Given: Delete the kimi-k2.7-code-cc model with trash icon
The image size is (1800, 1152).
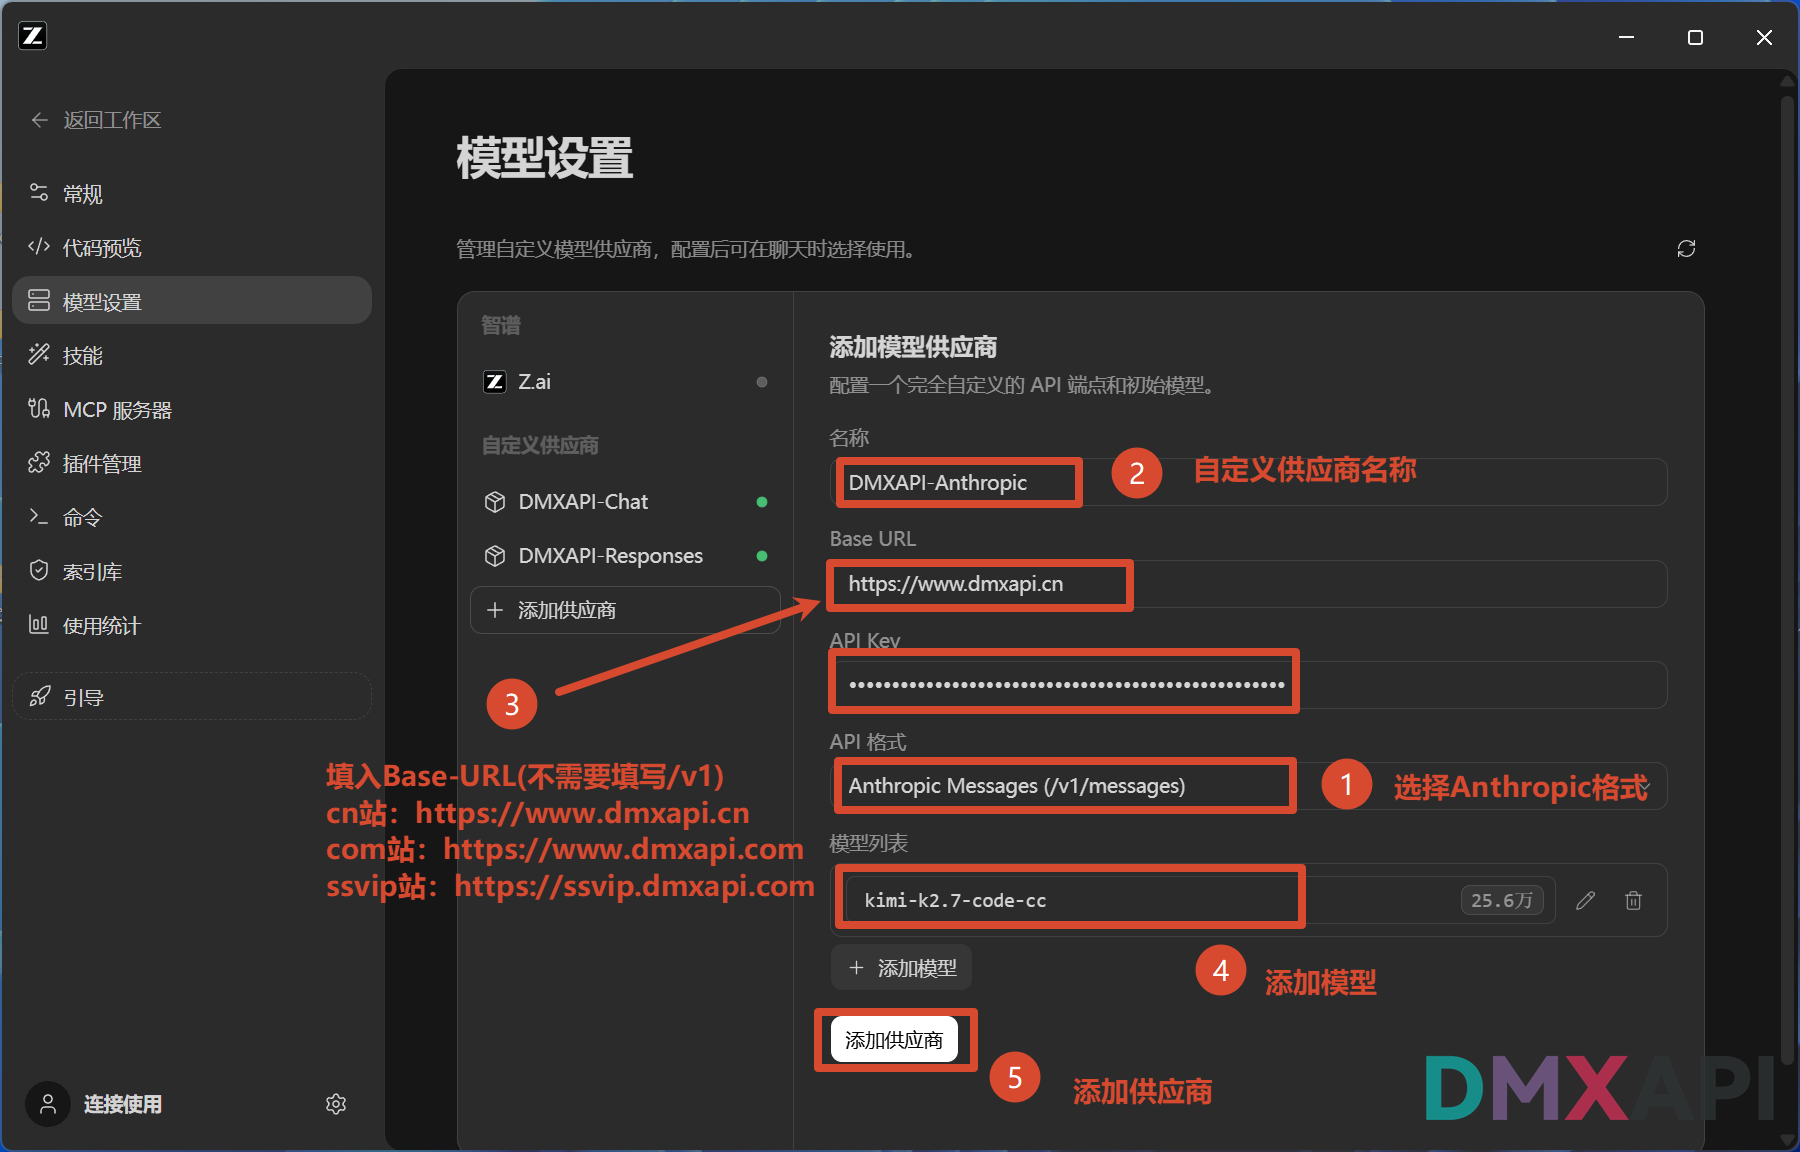Looking at the screenshot, I should coord(1634,900).
